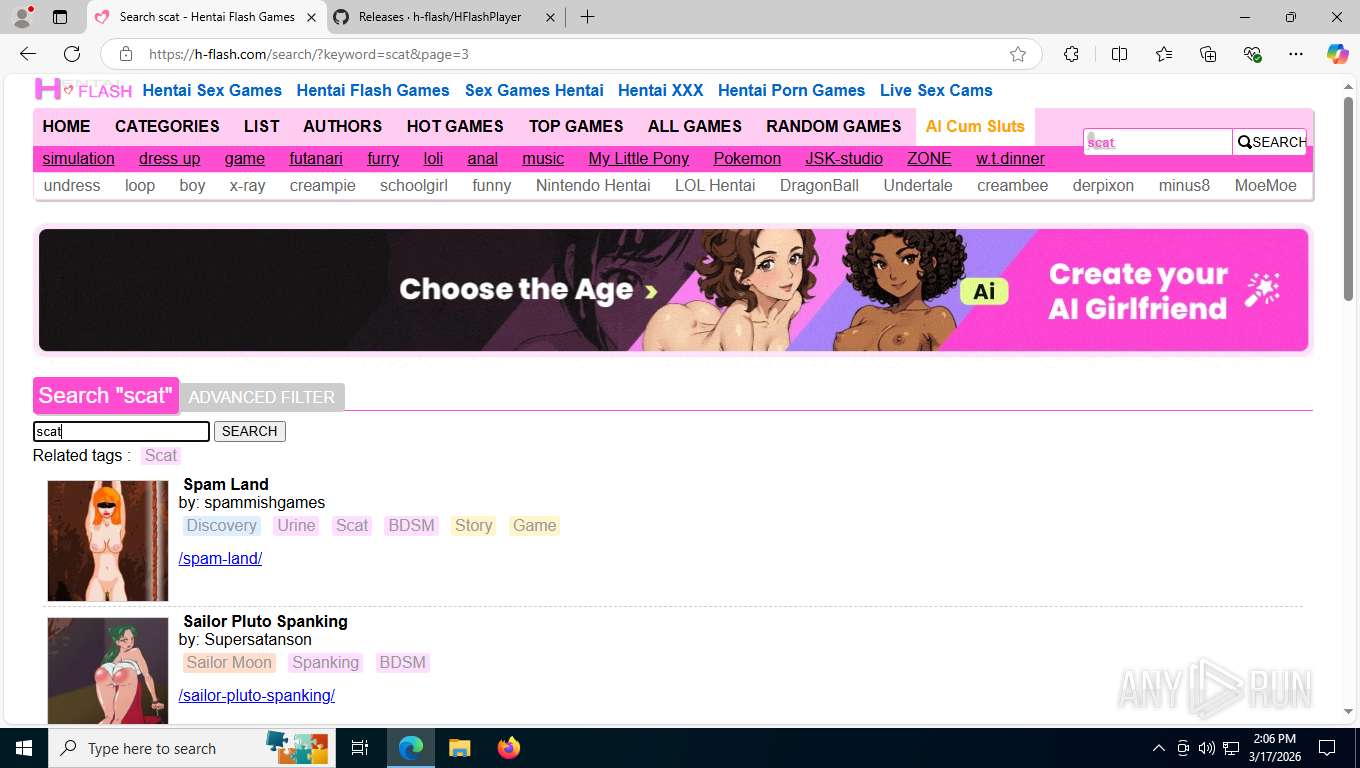1360x768 pixels.
Task: Open File Explorer from taskbar
Action: pos(459,748)
